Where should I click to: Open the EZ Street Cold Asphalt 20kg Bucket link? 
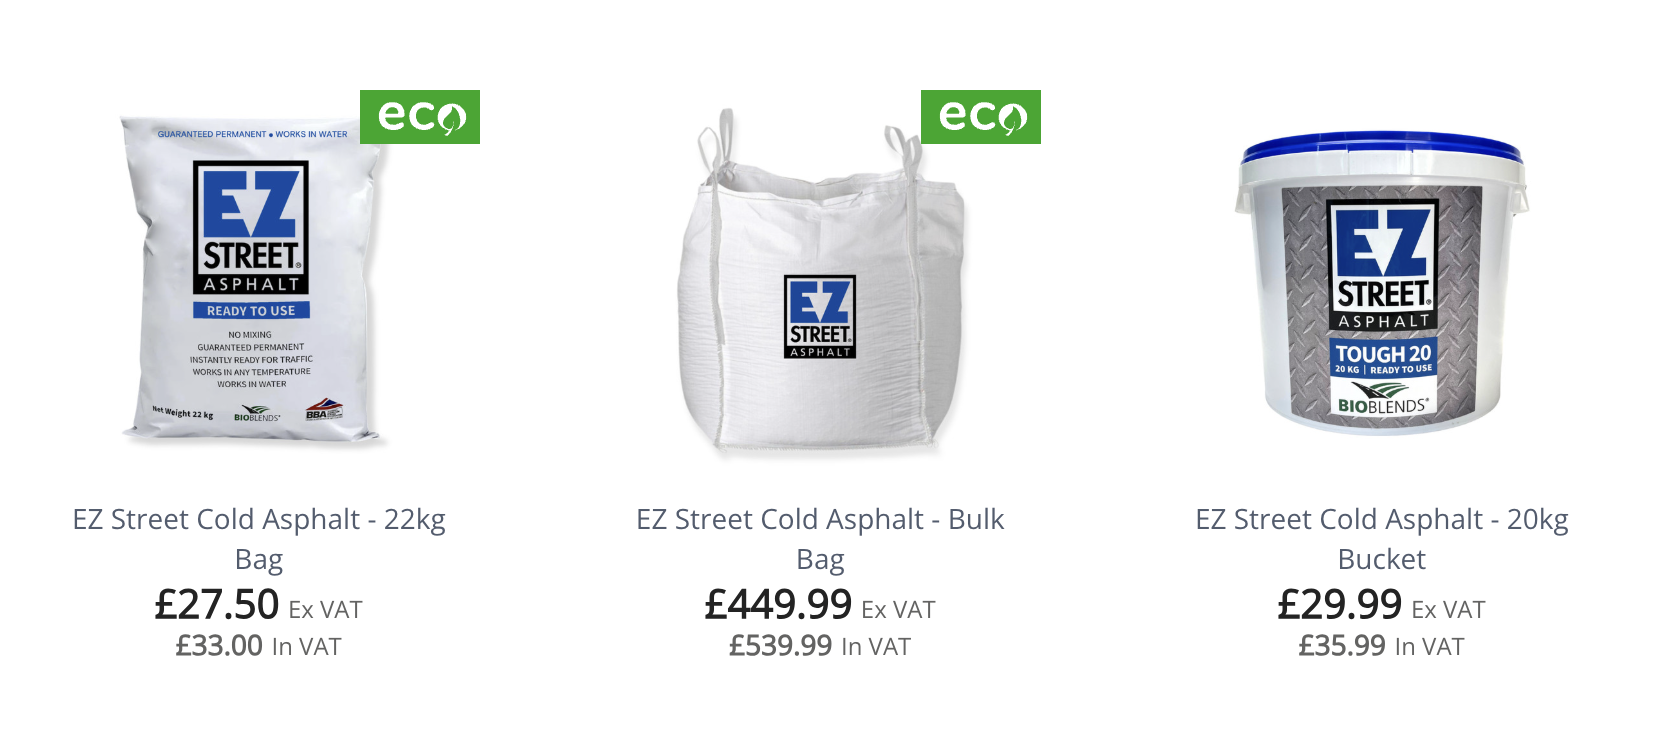click(x=1382, y=539)
